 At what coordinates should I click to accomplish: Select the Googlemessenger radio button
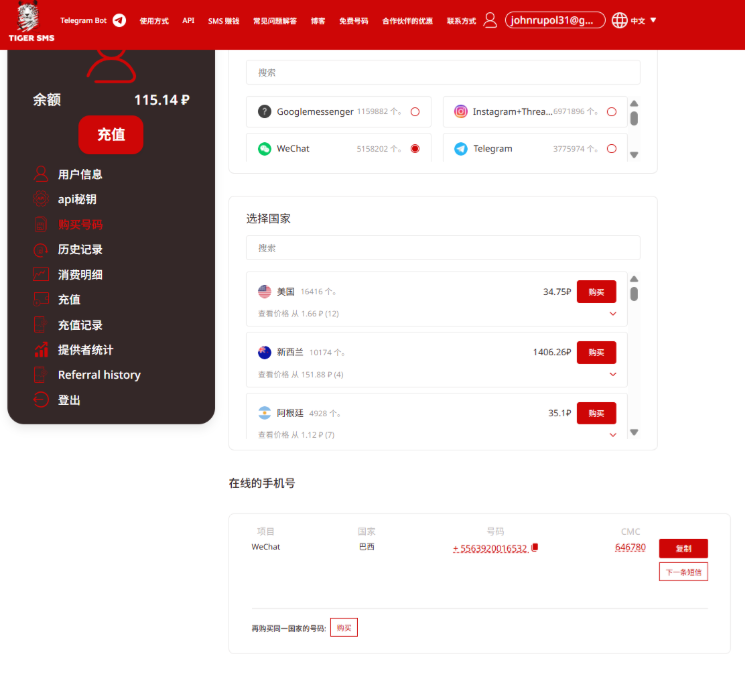click(415, 112)
